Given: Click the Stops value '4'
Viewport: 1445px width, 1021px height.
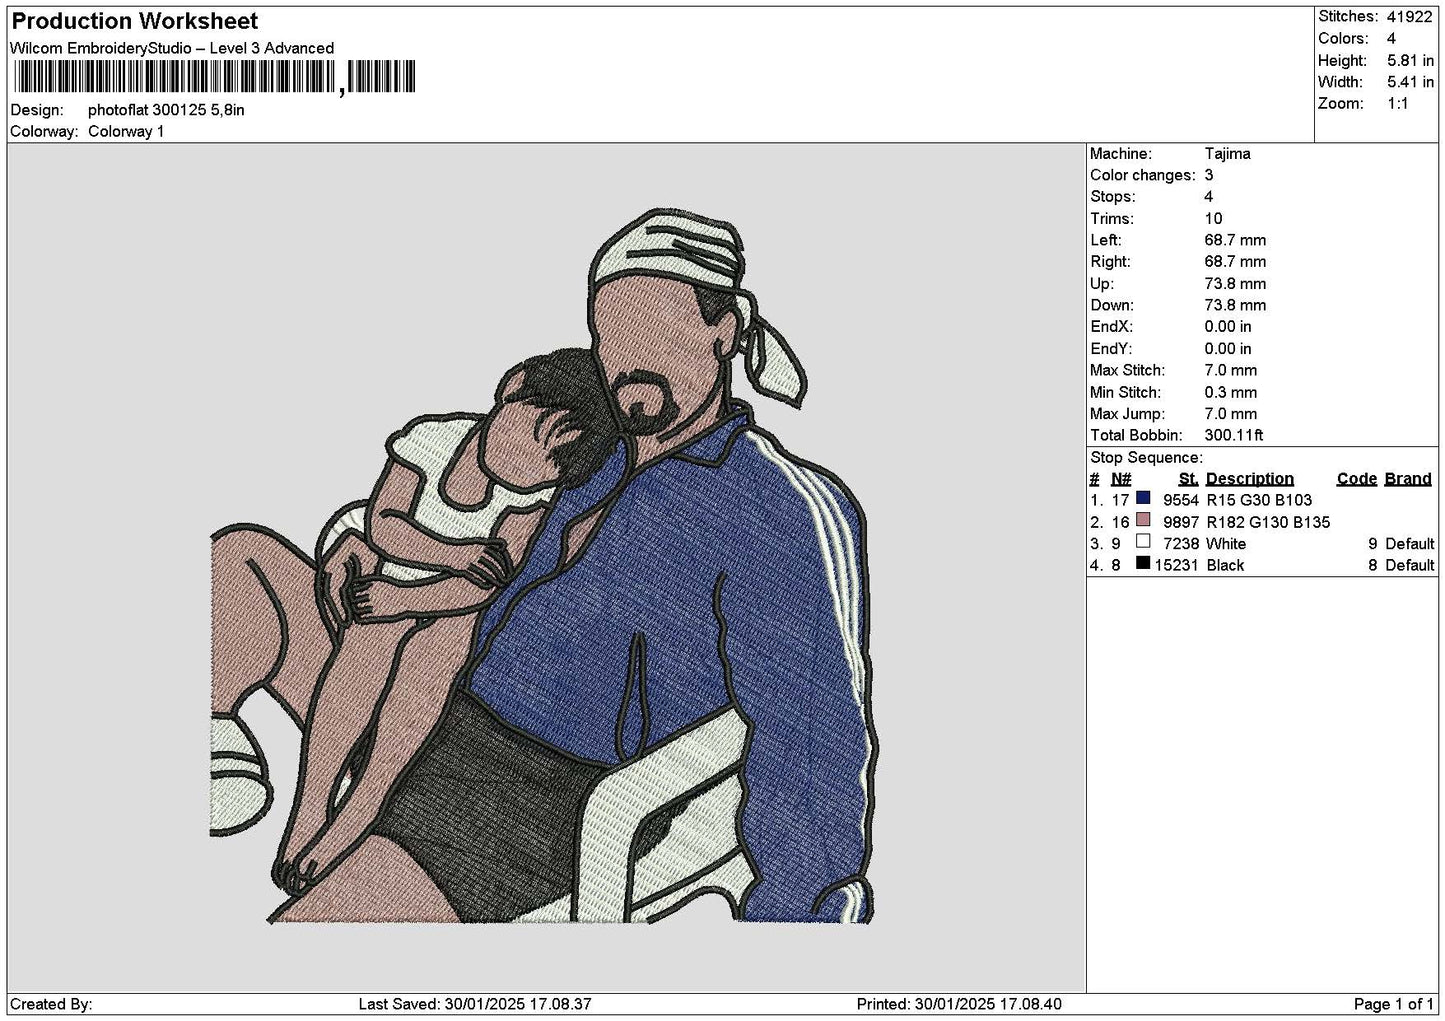Looking at the screenshot, I should click(x=1209, y=197).
